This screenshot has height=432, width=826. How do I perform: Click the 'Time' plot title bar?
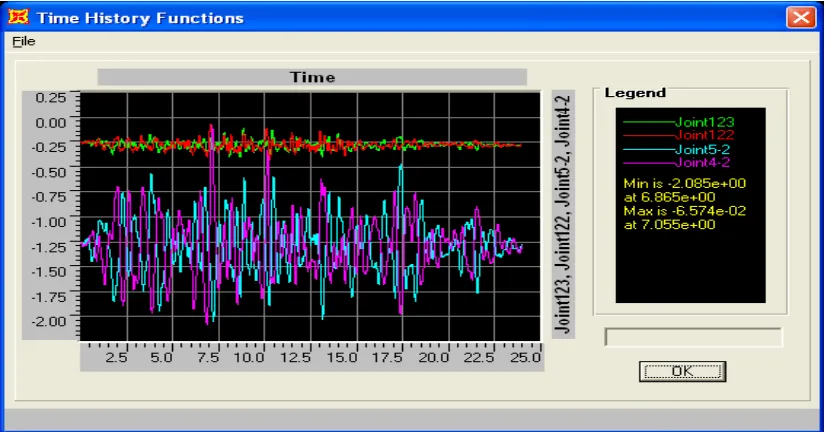click(x=312, y=77)
